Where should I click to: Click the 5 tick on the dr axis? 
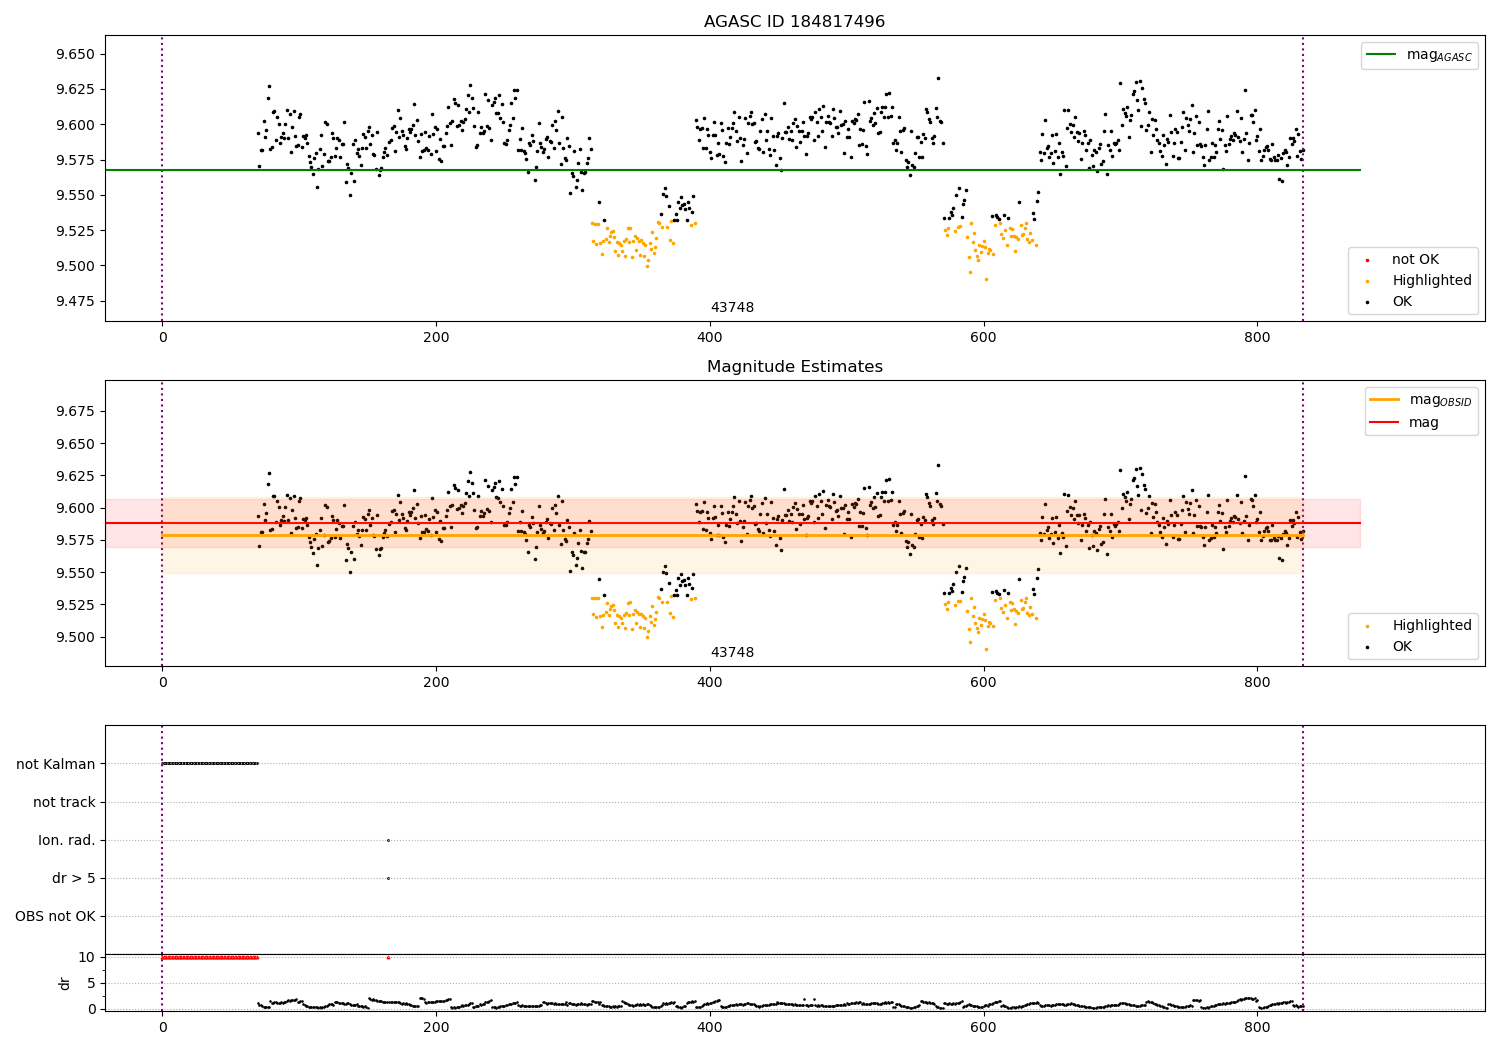coord(91,983)
